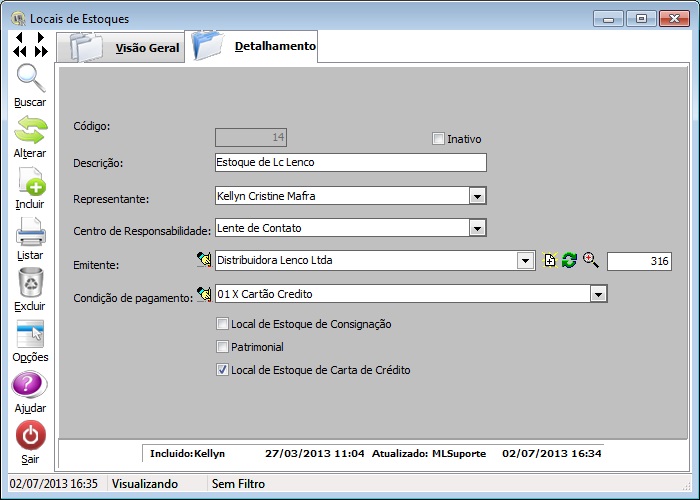
Task: Open the Opções icon in sidebar
Action: pos(30,335)
